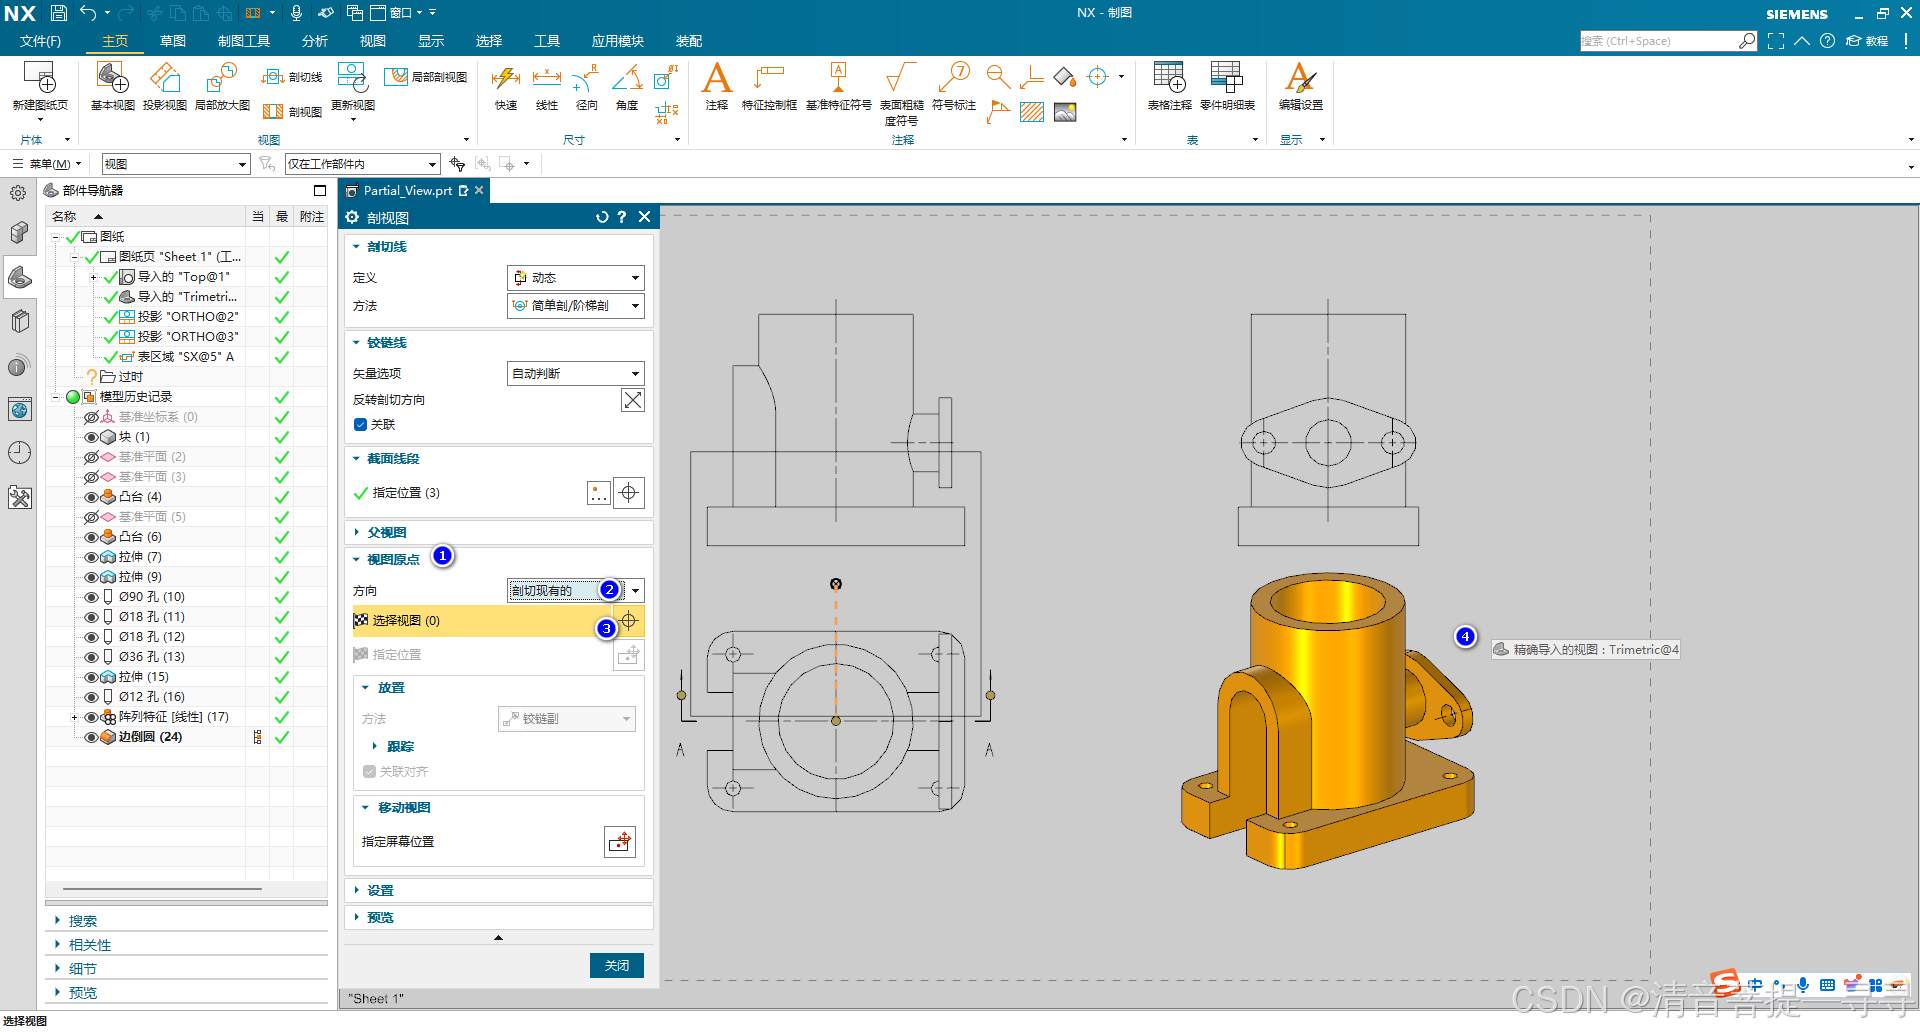This screenshot has height=1032, width=1920.
Task: Switch to the 制图工具 ribbon tab
Action: point(244,41)
